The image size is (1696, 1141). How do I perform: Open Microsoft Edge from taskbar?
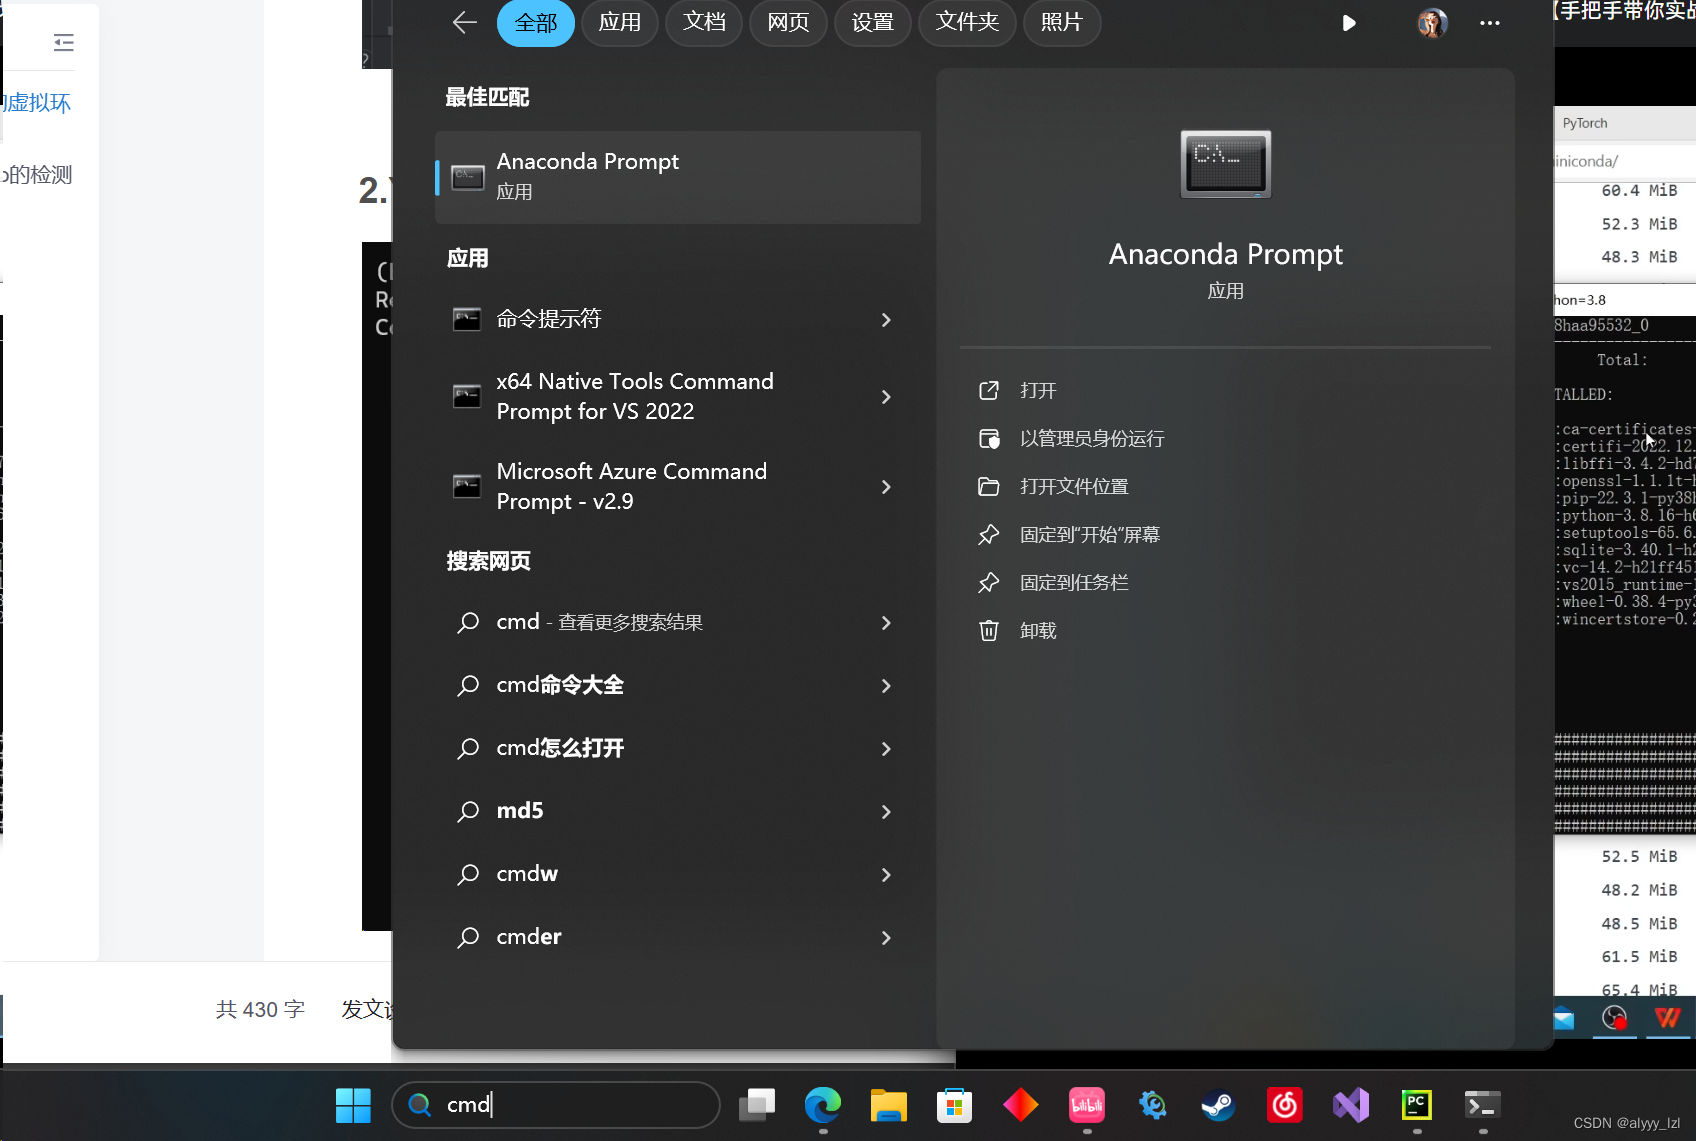[x=823, y=1105]
